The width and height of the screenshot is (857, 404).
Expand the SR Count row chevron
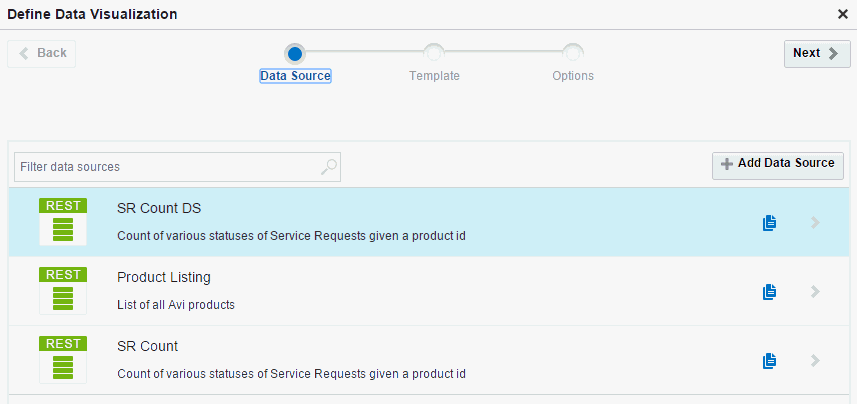click(x=815, y=361)
